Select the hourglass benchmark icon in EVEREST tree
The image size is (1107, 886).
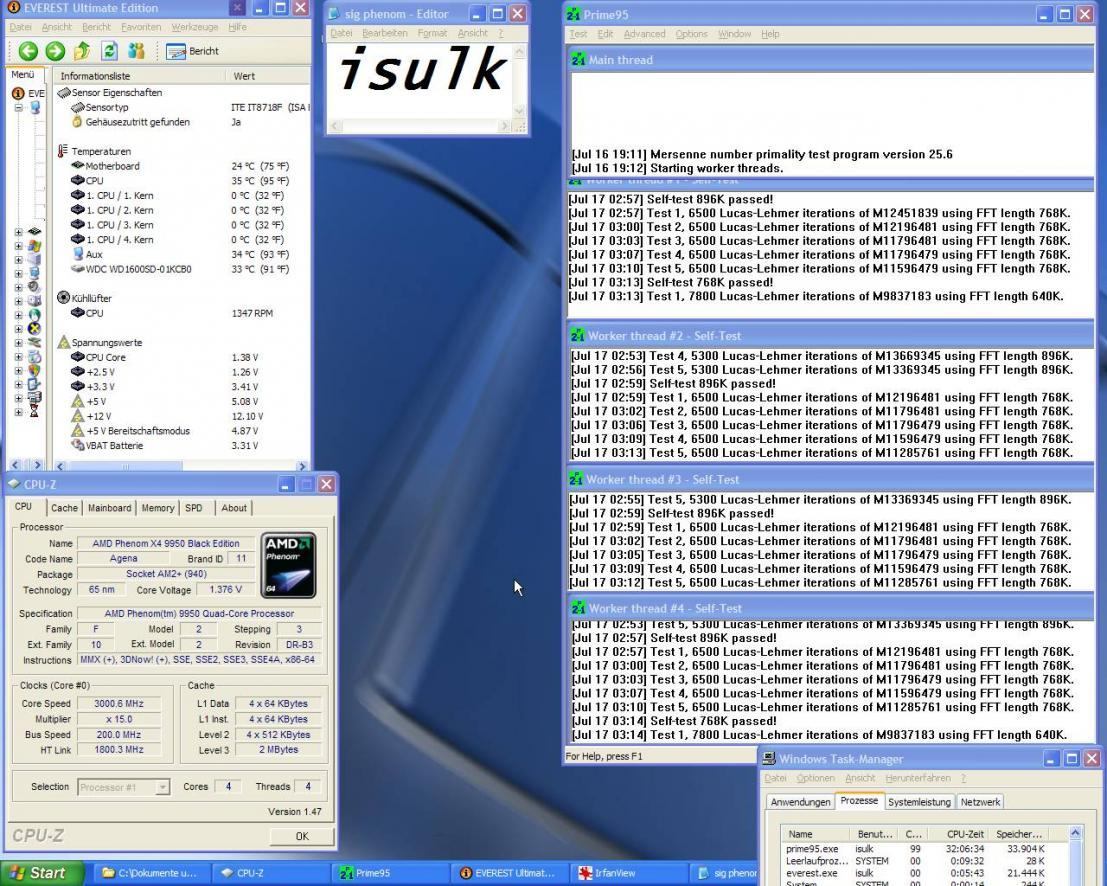(34, 411)
